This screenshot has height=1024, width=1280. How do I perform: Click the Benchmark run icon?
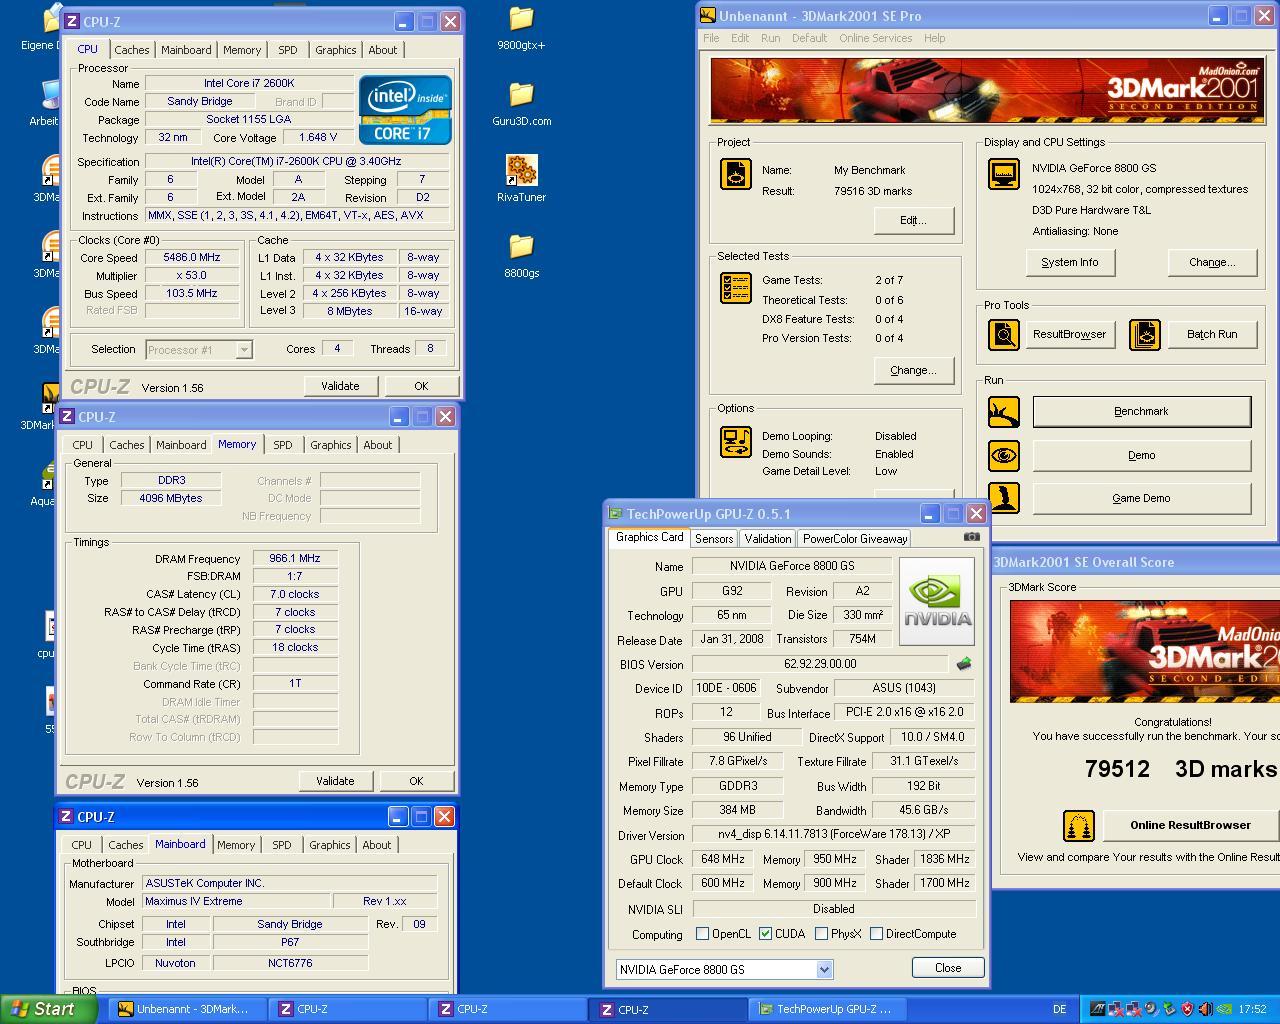coord(1003,412)
